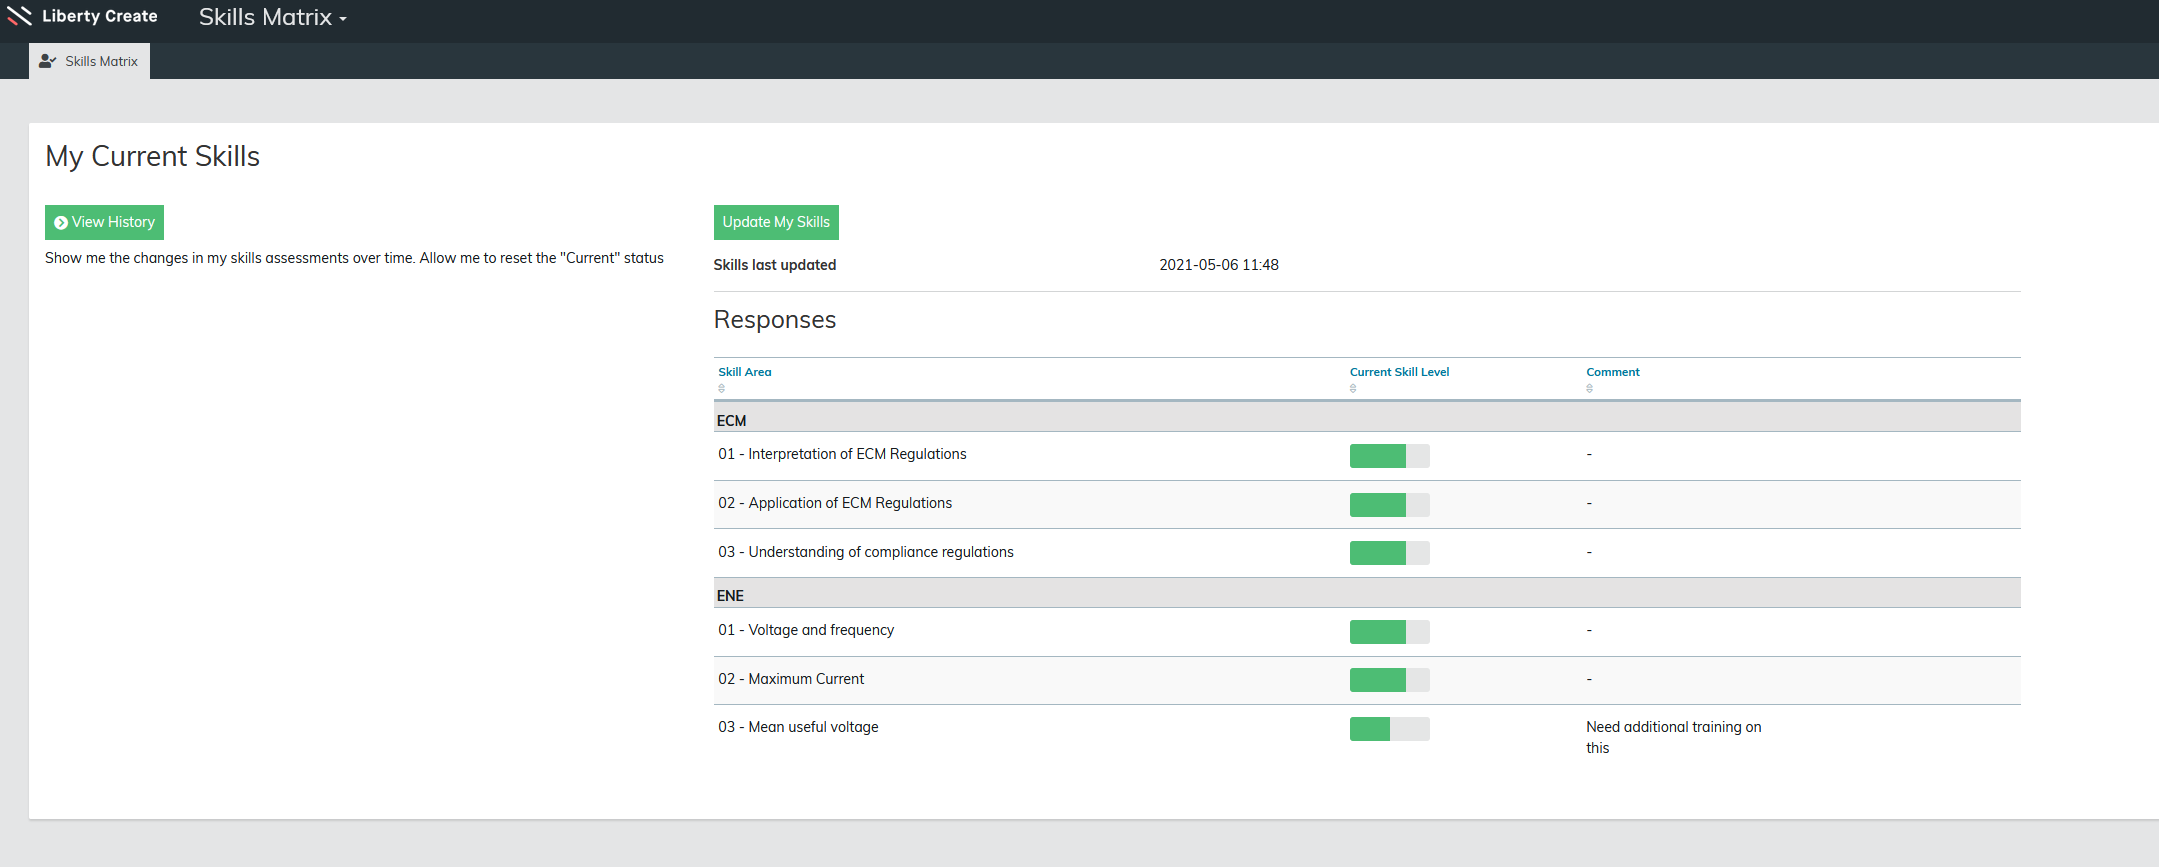Click the Comment column header text

coord(1612,372)
